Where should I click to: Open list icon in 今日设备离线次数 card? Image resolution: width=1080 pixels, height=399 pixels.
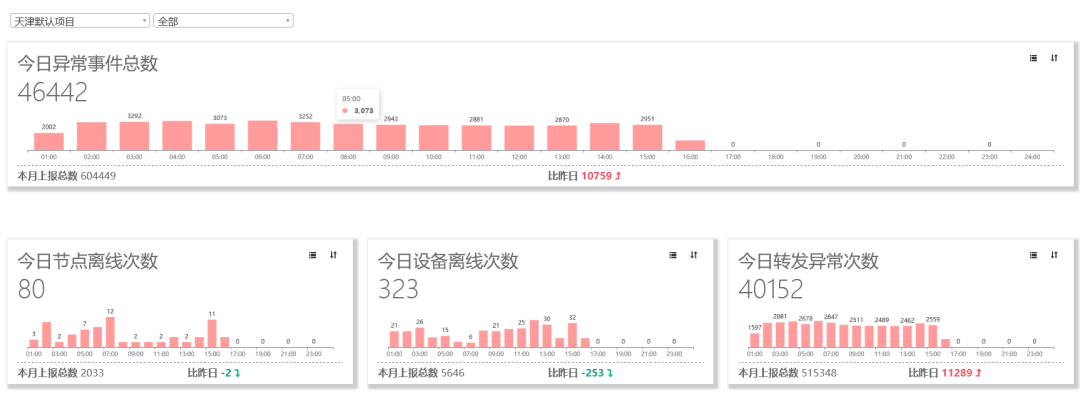pos(673,255)
